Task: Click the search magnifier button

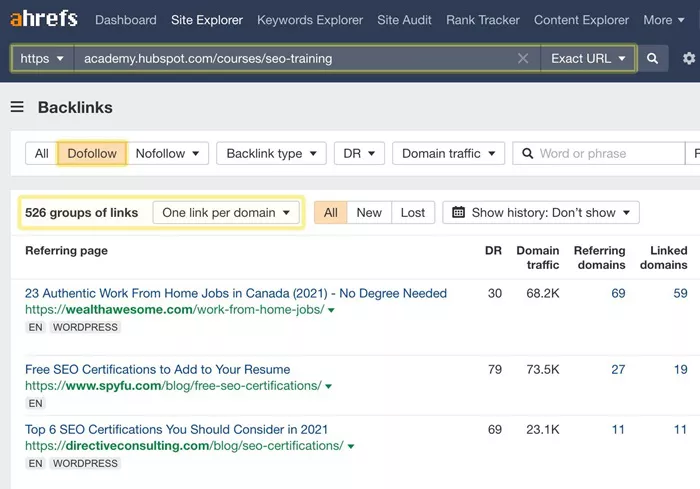Action: 652,59
